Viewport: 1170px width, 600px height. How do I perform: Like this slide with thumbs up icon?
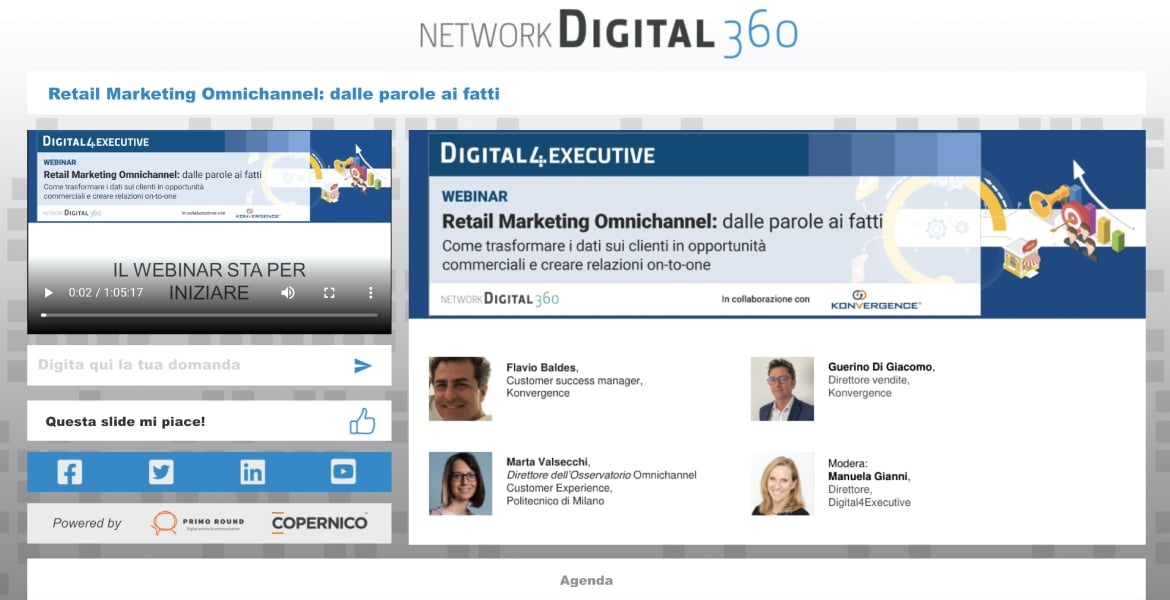click(x=363, y=421)
